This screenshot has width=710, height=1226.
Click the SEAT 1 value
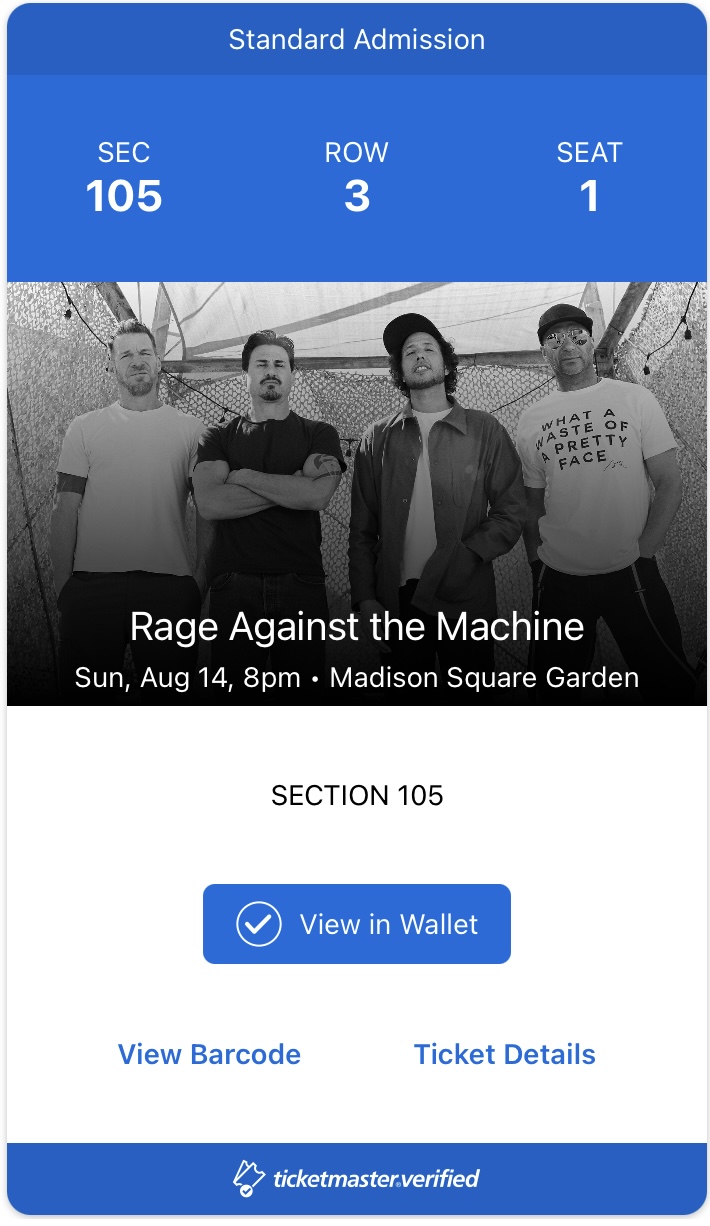590,196
